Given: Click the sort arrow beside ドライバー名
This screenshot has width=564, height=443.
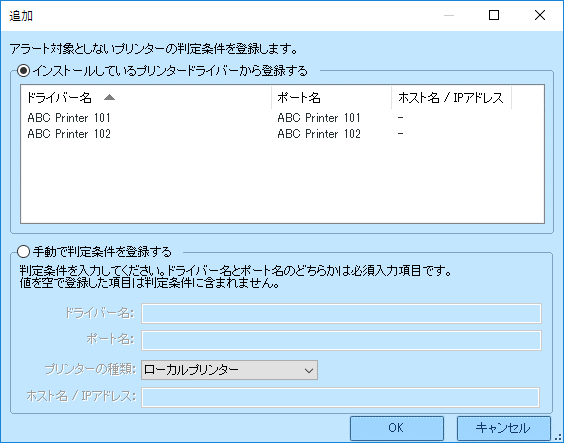Looking at the screenshot, I should tap(109, 97).
